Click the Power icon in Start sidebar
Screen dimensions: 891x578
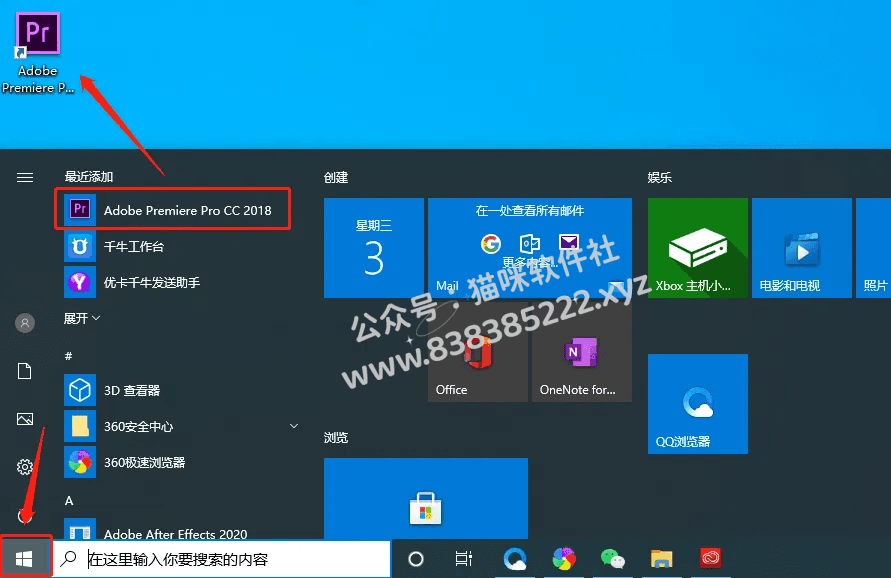[x=25, y=515]
